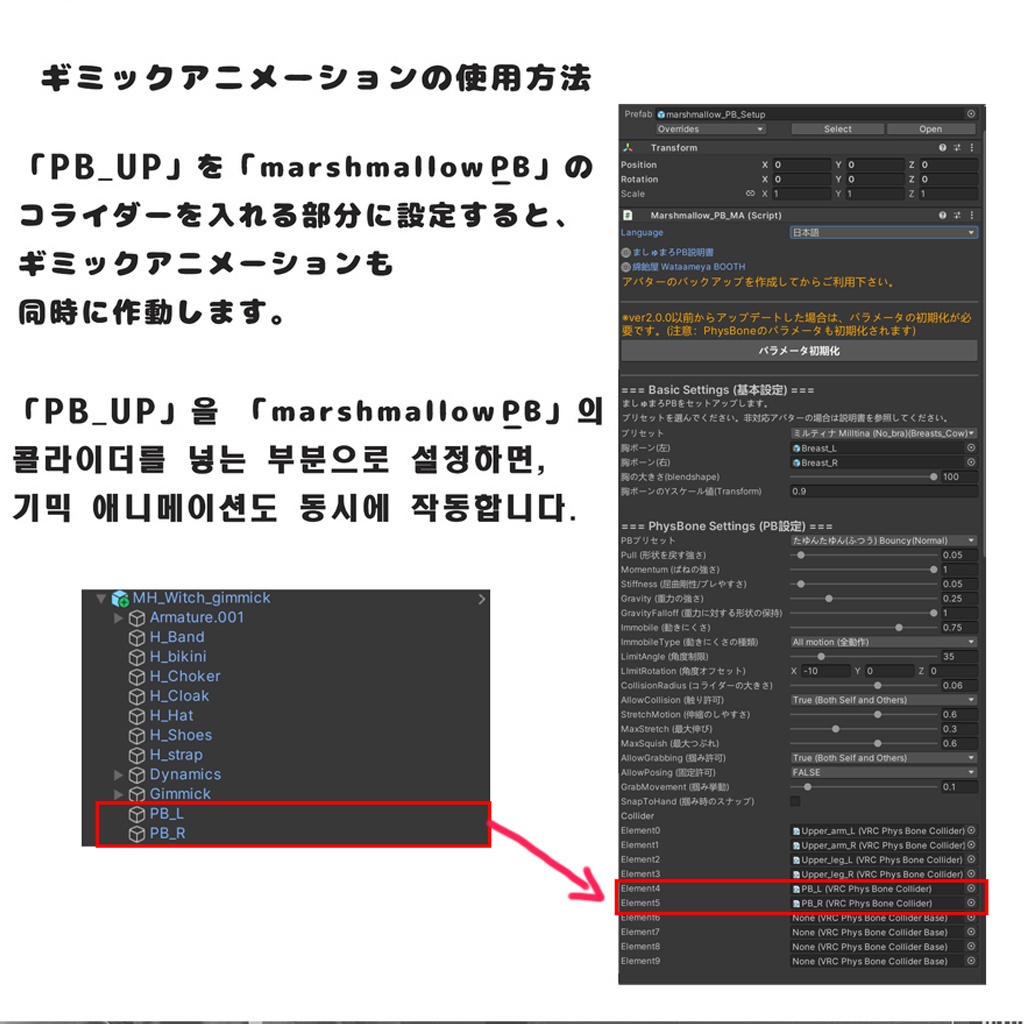
Task: Expand the Armature.001 hierarchy item
Action: point(118,618)
